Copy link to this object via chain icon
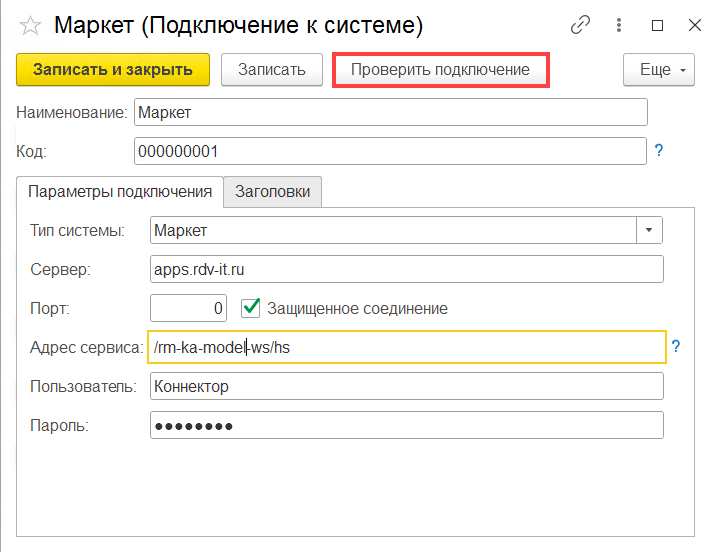The height and width of the screenshot is (552, 720). click(580, 25)
